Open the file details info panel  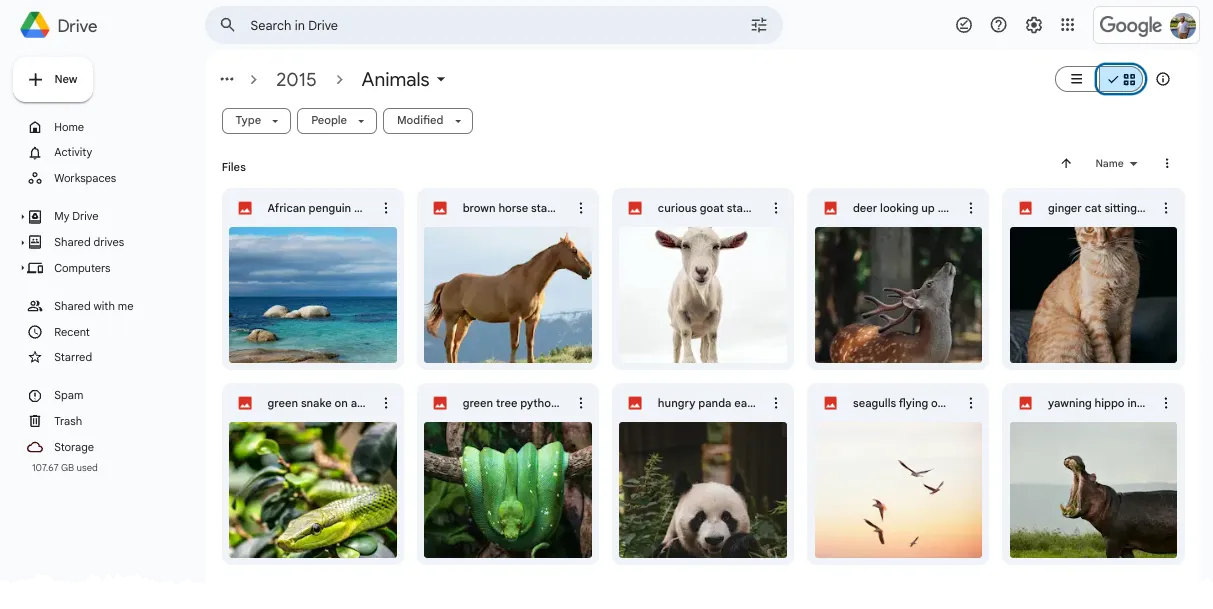click(1163, 79)
